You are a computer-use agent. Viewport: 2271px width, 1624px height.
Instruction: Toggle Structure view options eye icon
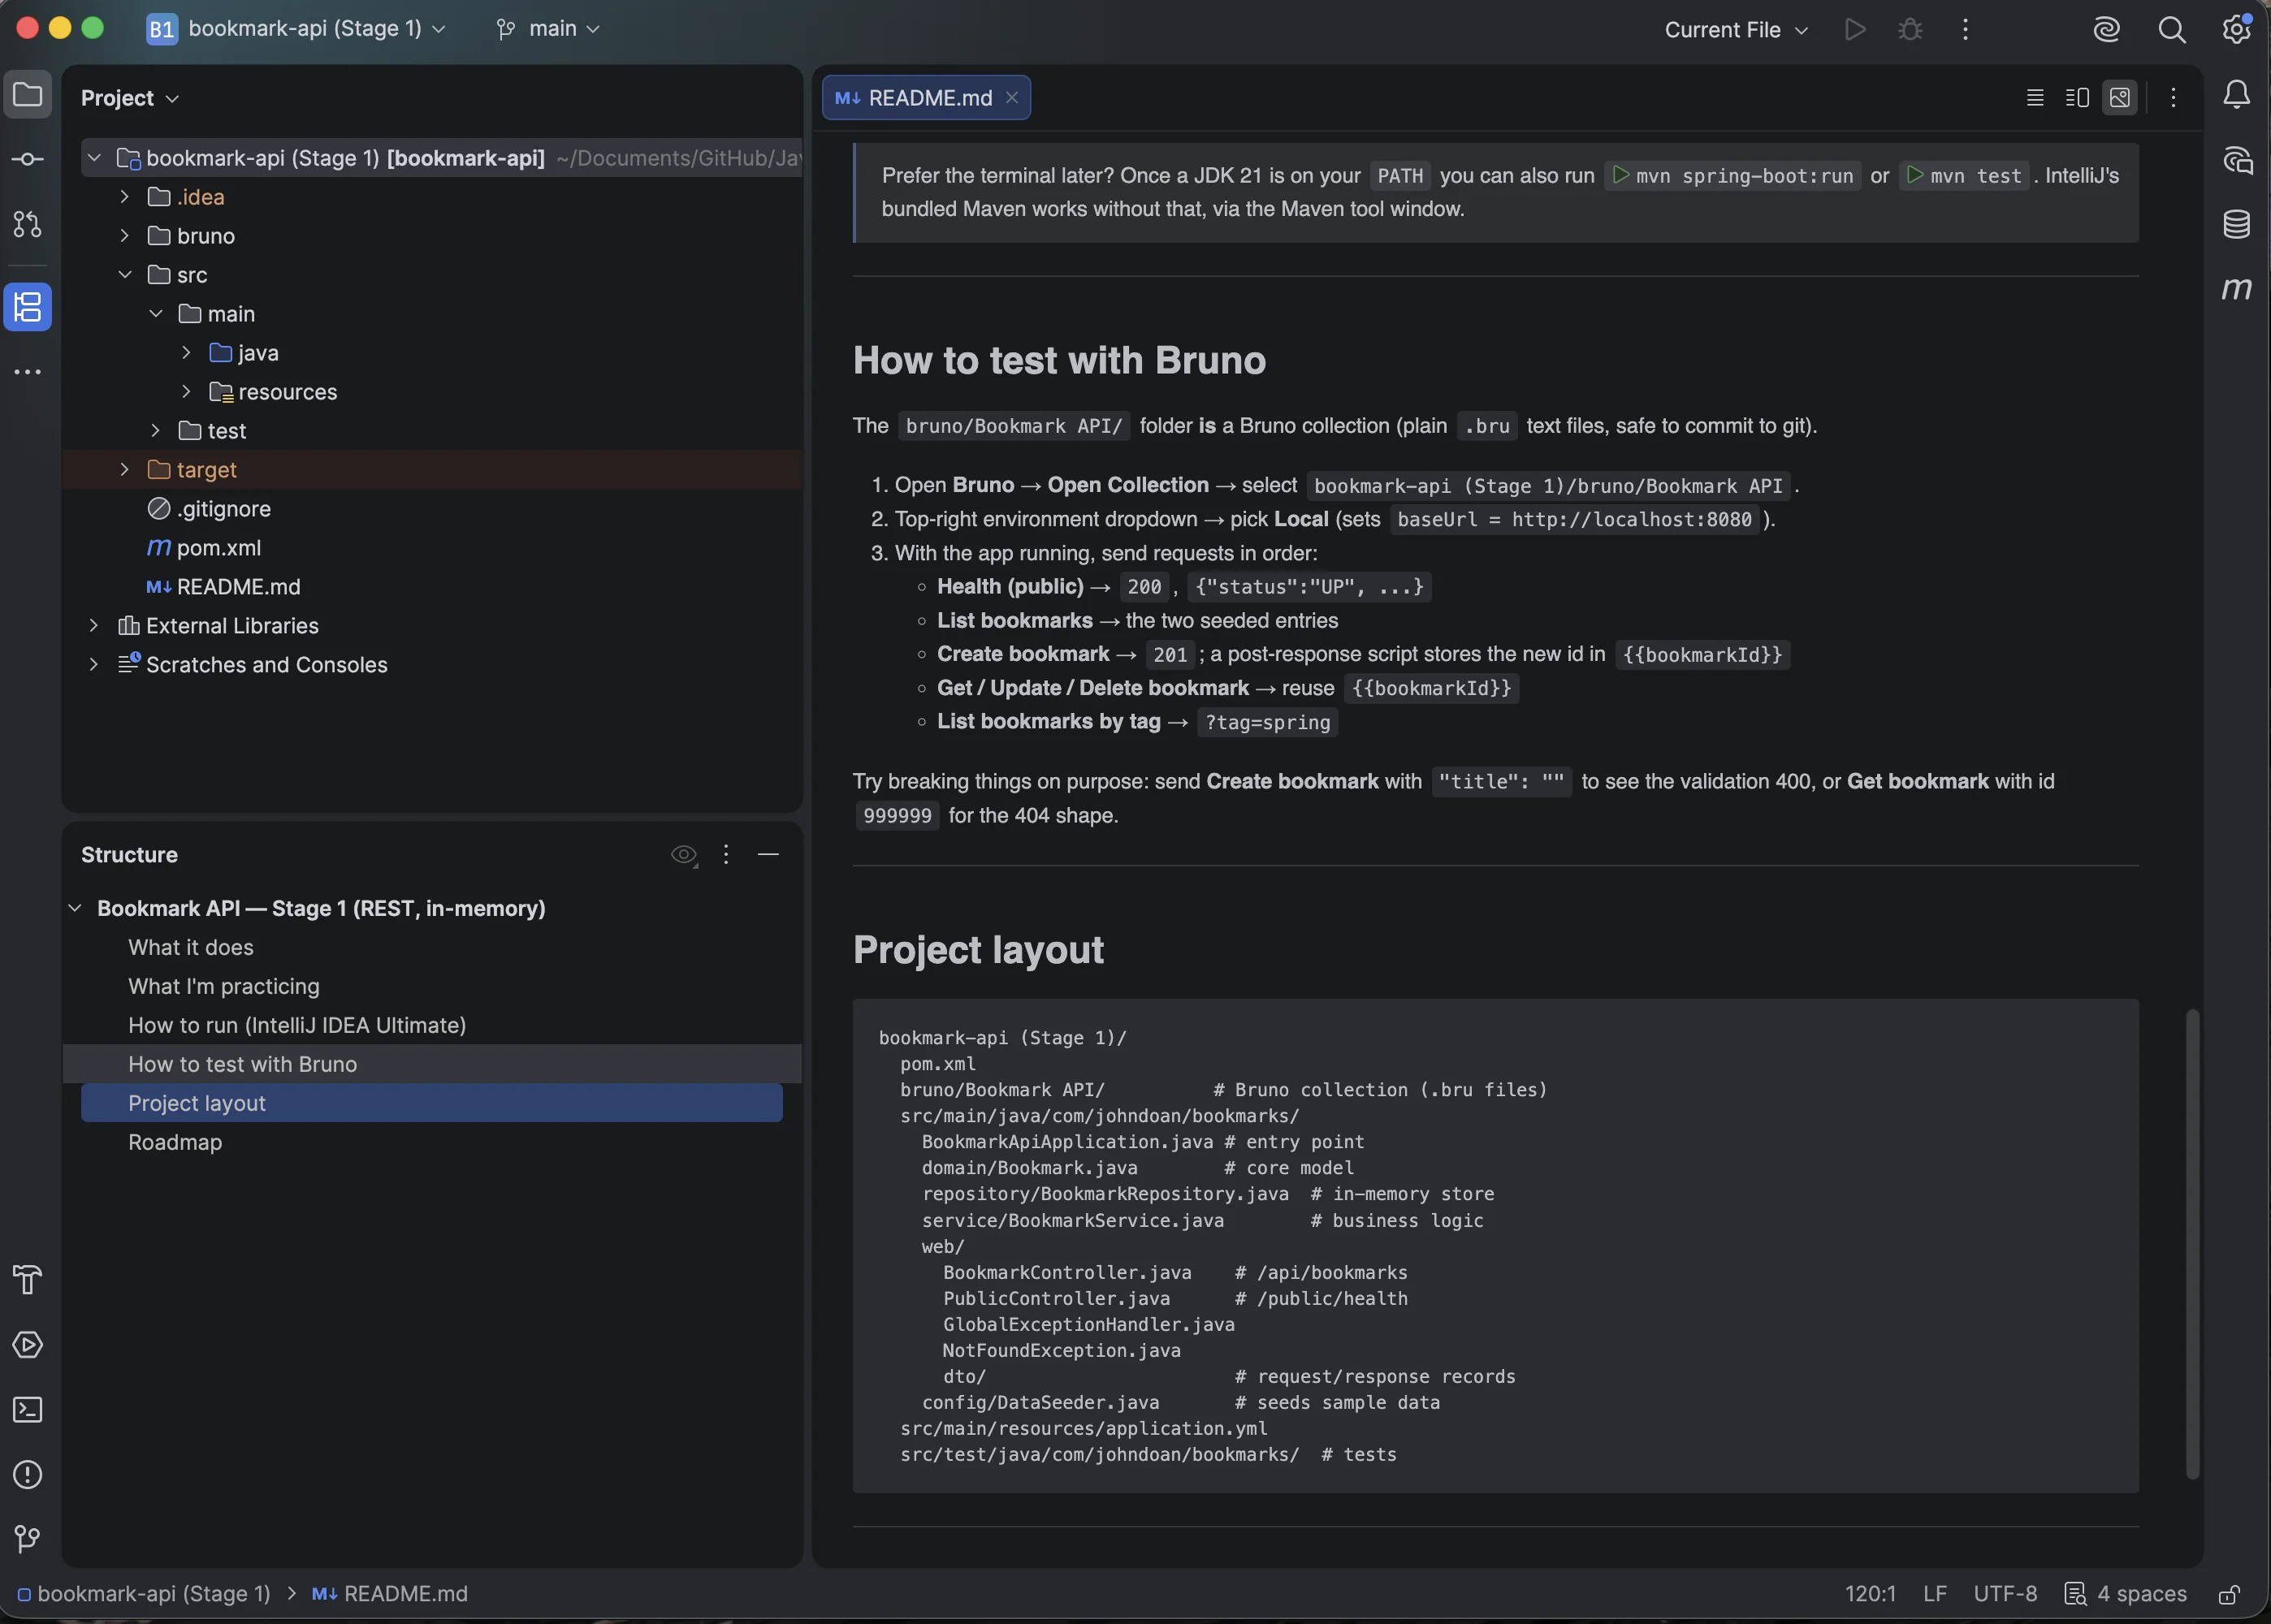click(x=684, y=854)
